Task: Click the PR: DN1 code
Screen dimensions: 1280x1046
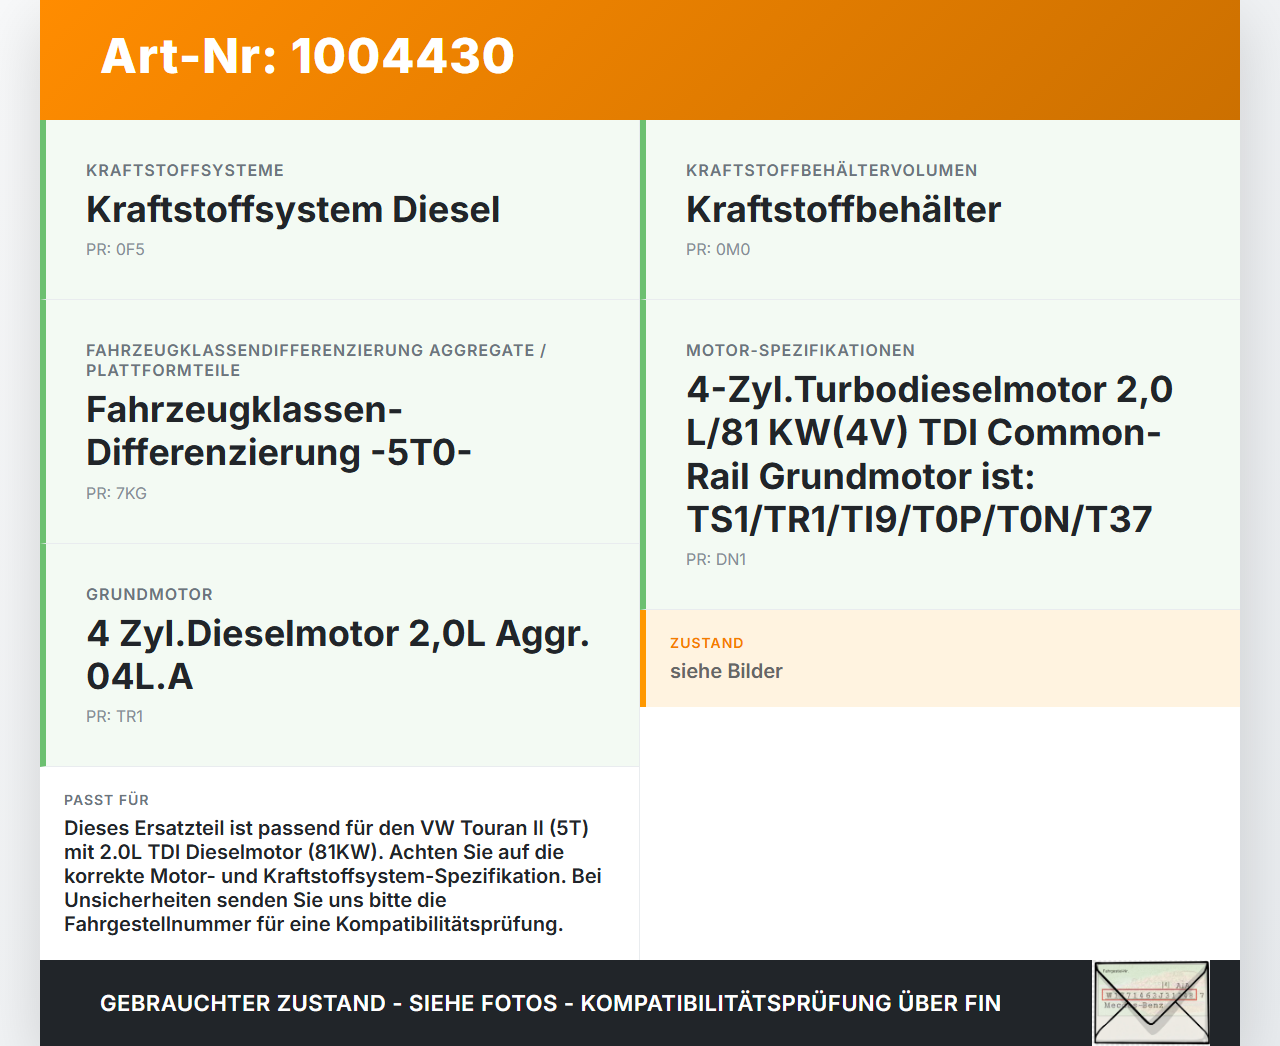Action: click(716, 560)
